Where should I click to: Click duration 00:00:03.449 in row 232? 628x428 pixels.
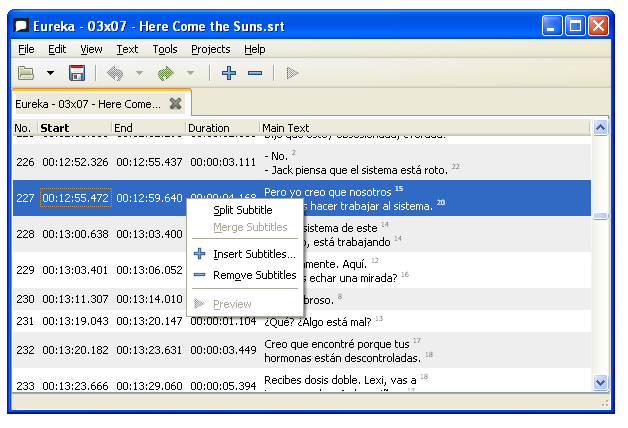[223, 350]
